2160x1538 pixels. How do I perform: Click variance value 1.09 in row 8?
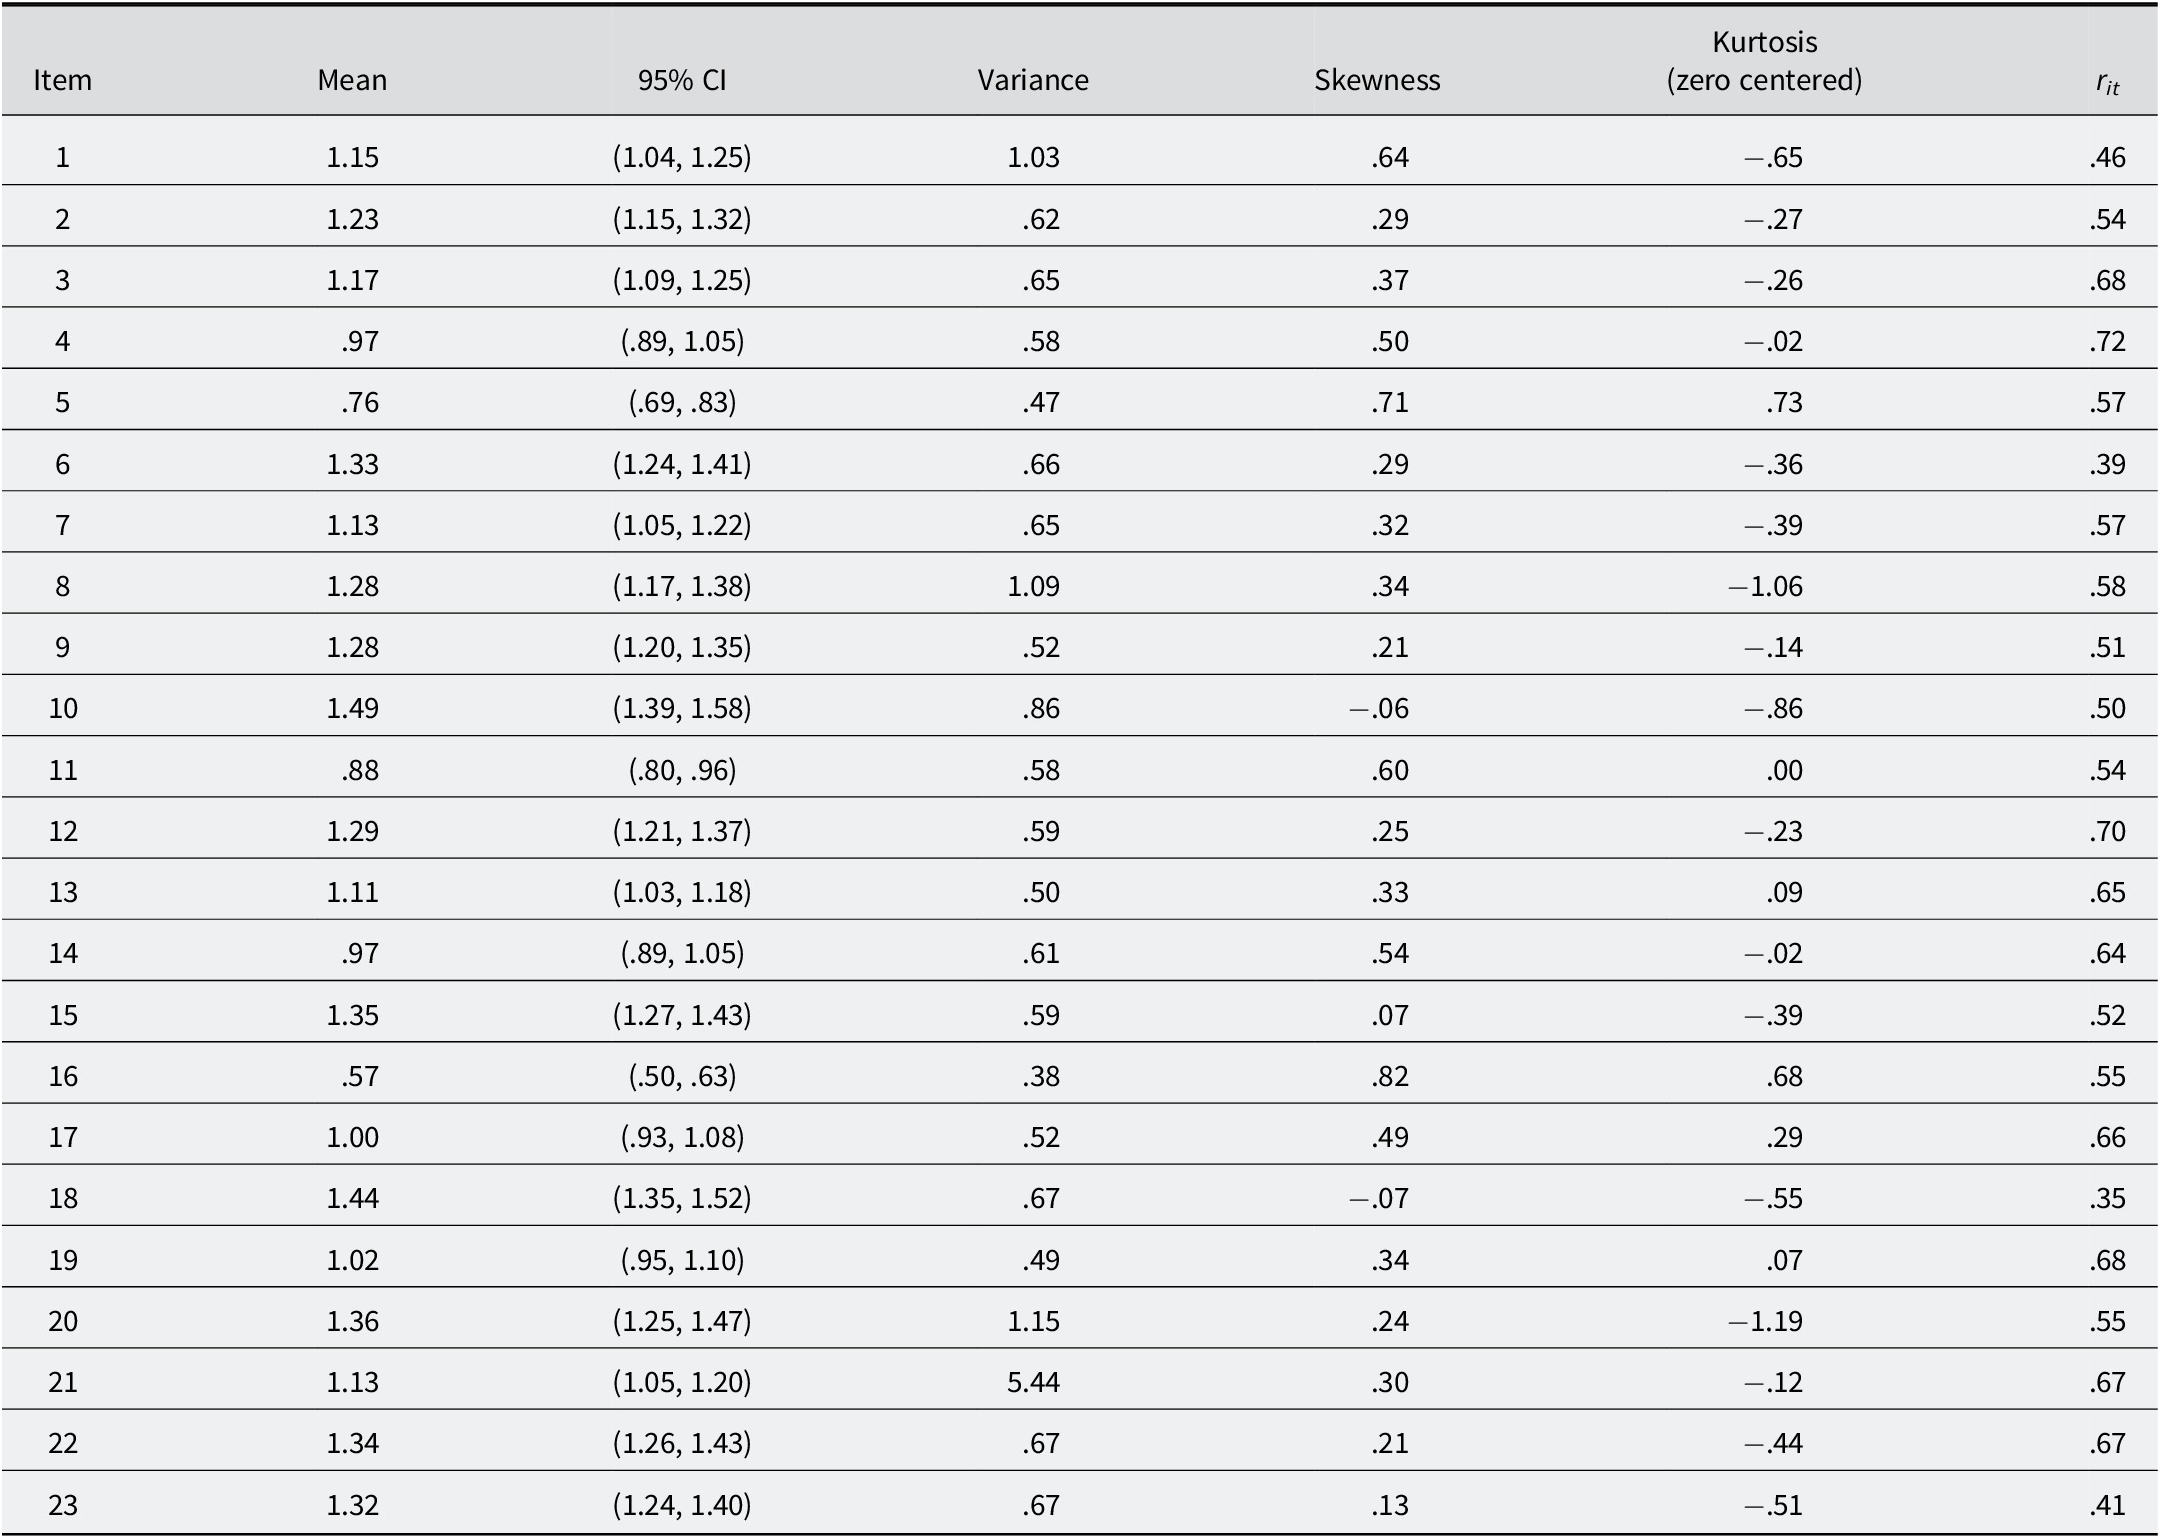point(1033,586)
